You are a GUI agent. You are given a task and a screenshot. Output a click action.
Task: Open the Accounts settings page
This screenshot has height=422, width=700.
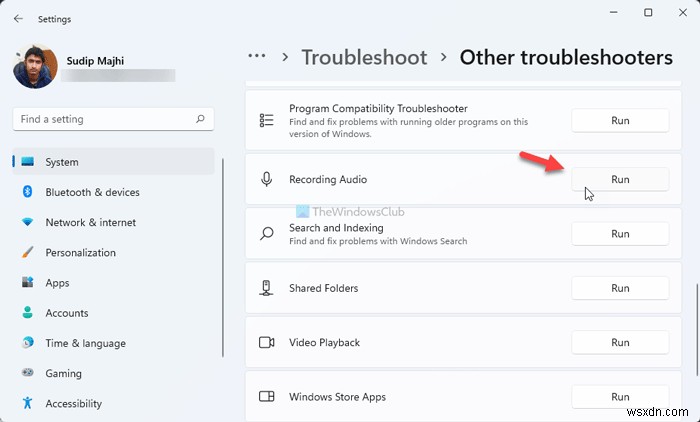tap(66, 313)
